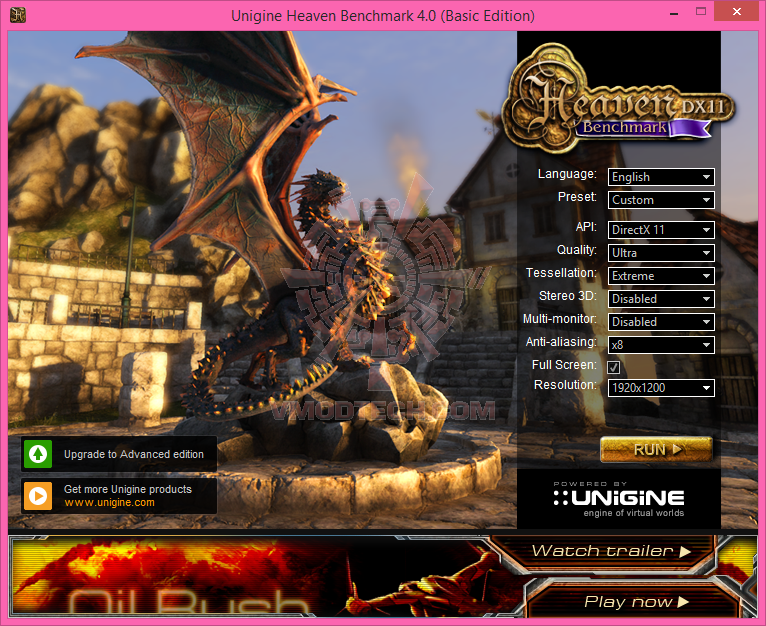Image resolution: width=766 pixels, height=626 pixels.
Task: Open the Quality dropdown set to Ultra
Action: tap(661, 253)
